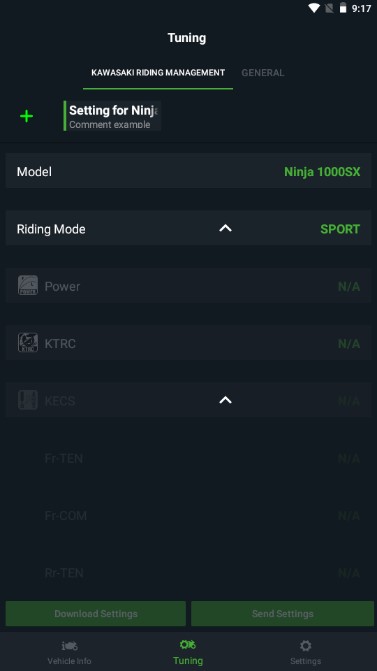Switch to the GENERAL tab
This screenshot has width=377, height=671.
[x=263, y=73]
